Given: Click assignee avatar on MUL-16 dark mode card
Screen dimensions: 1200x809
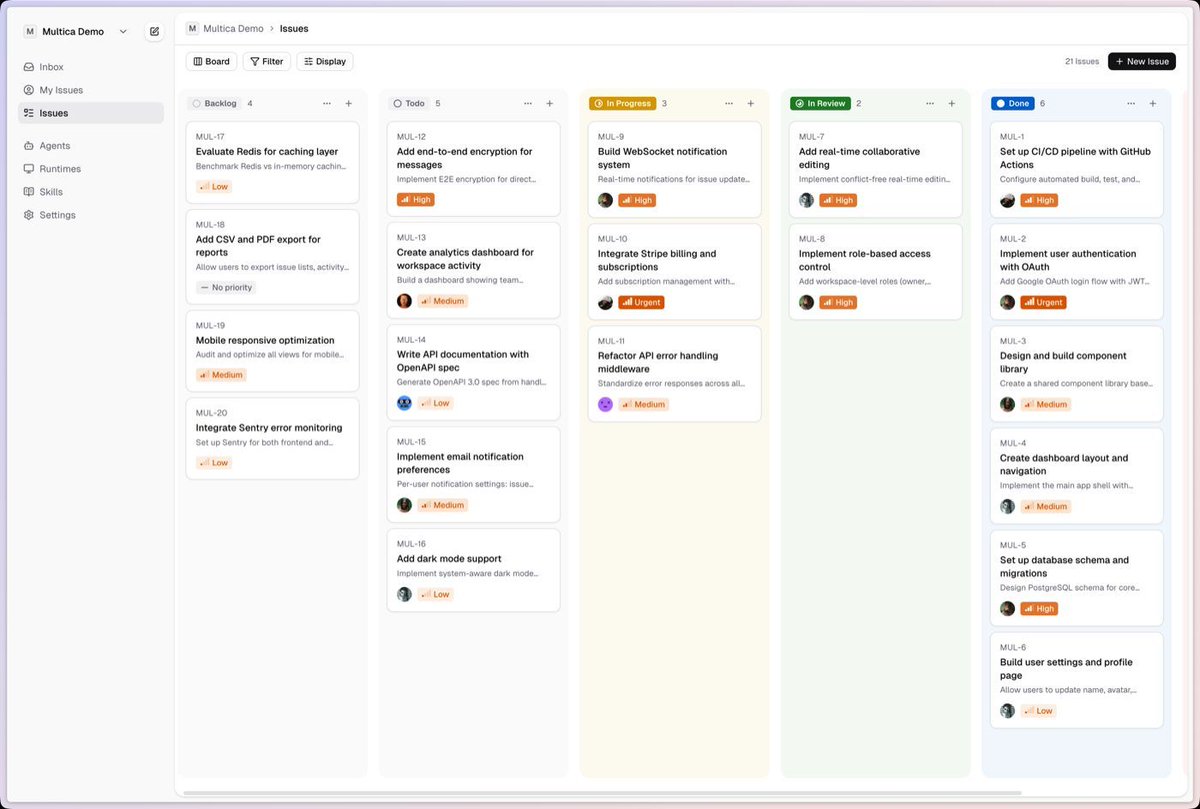Looking at the screenshot, I should pyautogui.click(x=404, y=594).
